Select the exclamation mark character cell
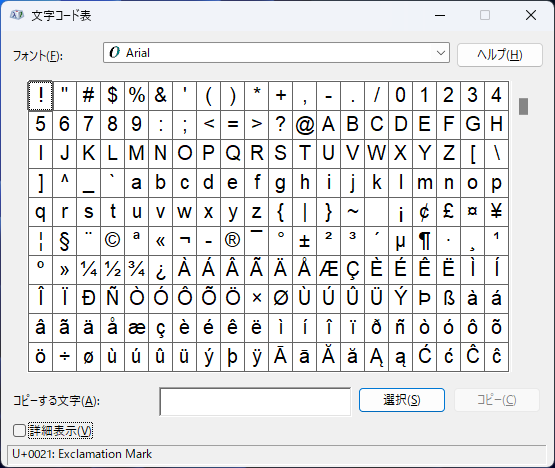 tap(40, 96)
